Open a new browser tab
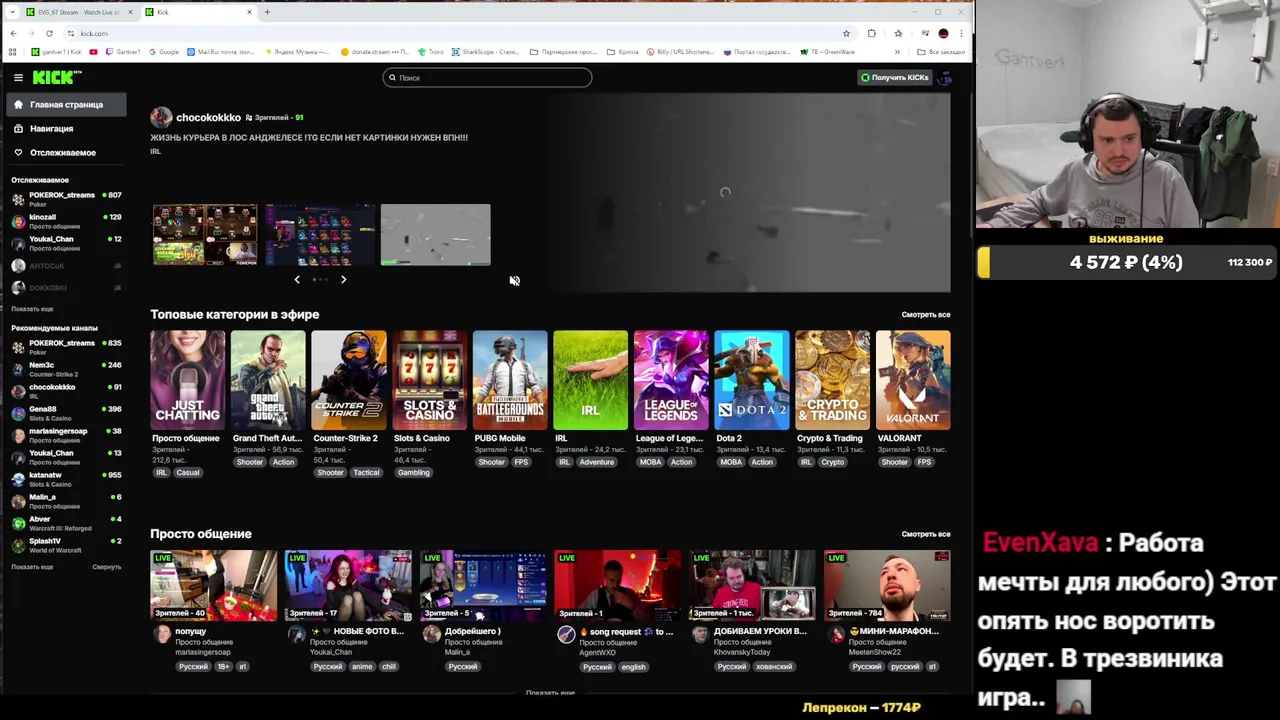The height and width of the screenshot is (720, 1280). [x=267, y=12]
